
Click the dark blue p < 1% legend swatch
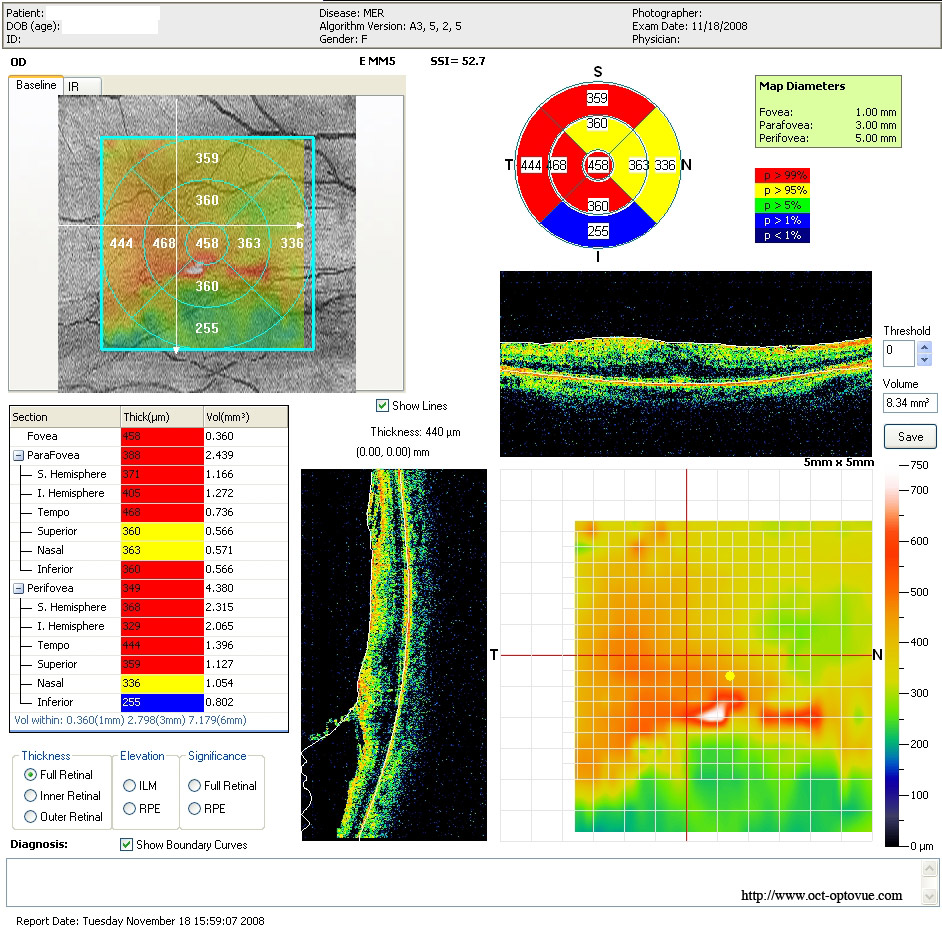(x=782, y=236)
